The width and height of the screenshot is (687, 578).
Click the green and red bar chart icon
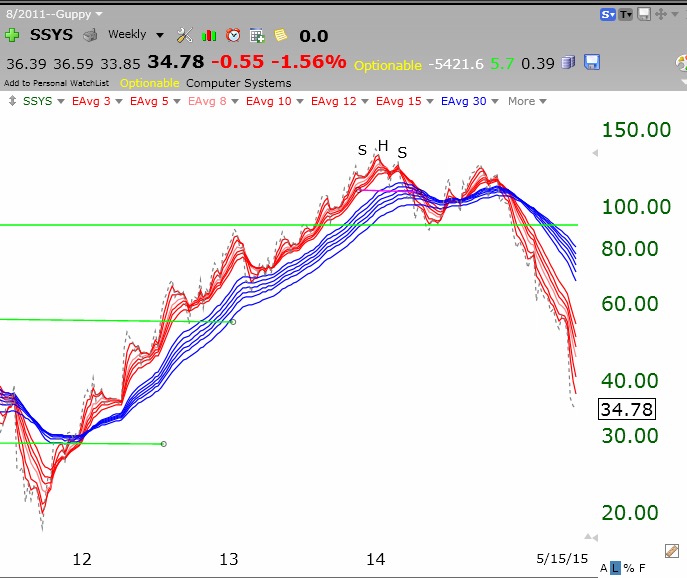209,35
